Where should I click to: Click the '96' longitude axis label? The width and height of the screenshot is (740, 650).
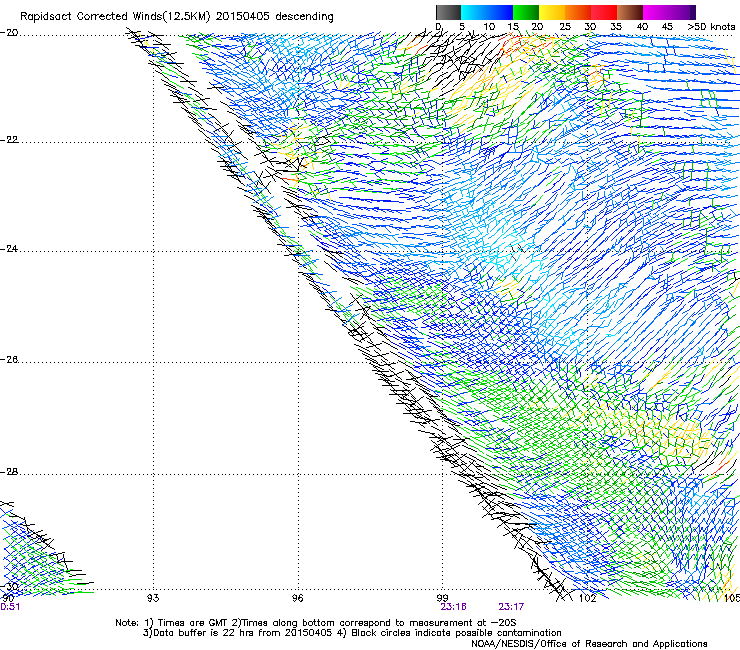(297, 598)
